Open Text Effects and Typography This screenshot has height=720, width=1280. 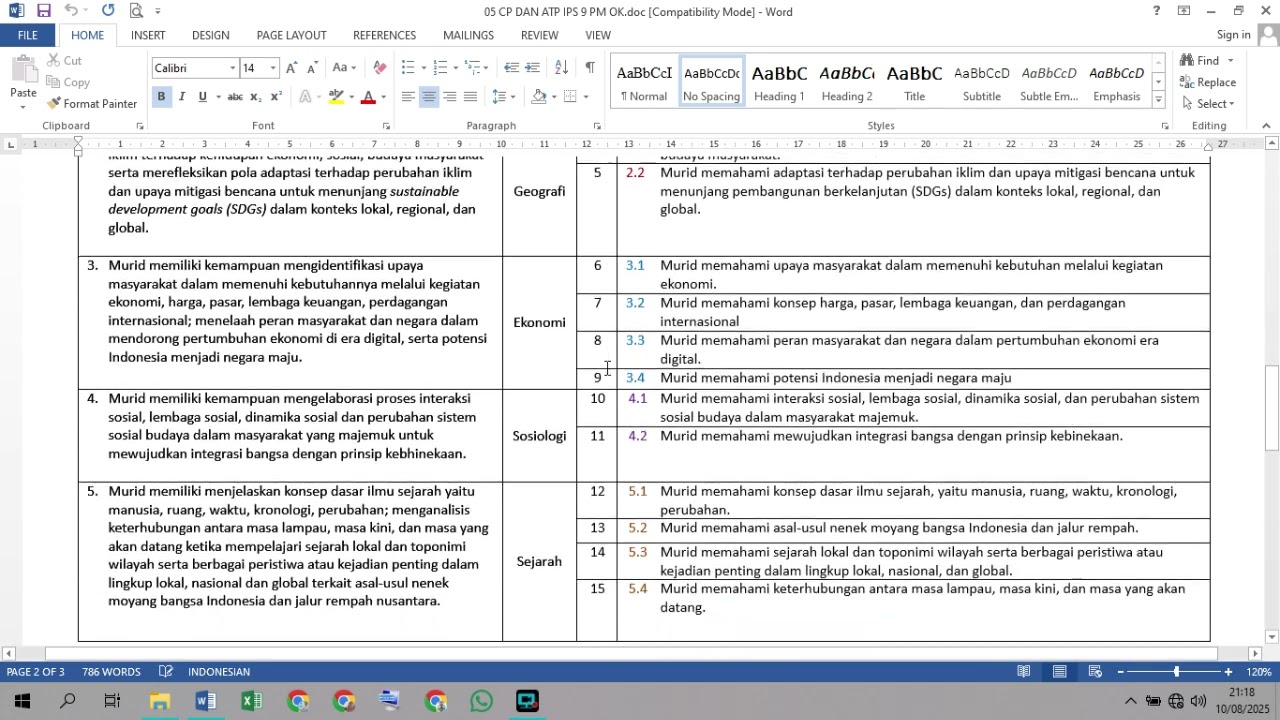pos(306,97)
